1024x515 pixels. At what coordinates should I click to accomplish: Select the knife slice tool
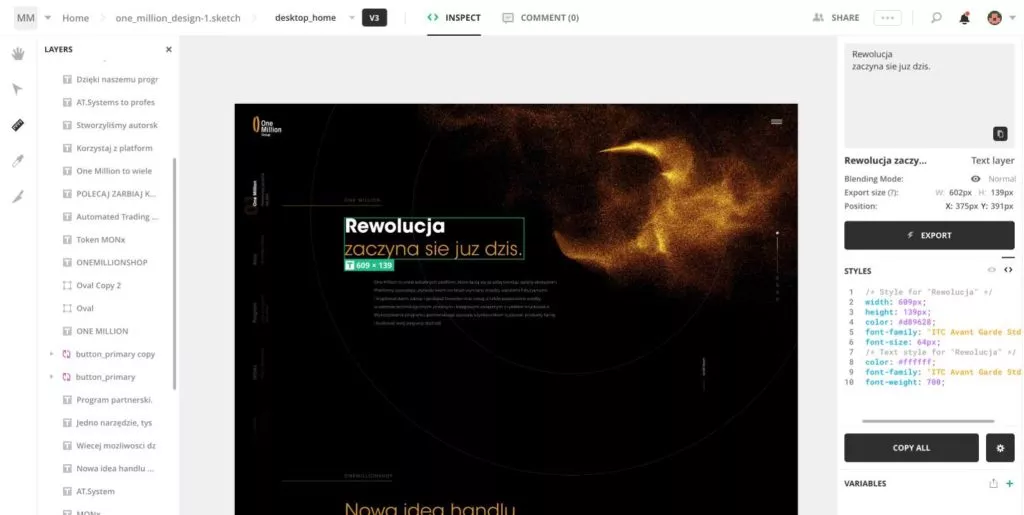point(17,197)
